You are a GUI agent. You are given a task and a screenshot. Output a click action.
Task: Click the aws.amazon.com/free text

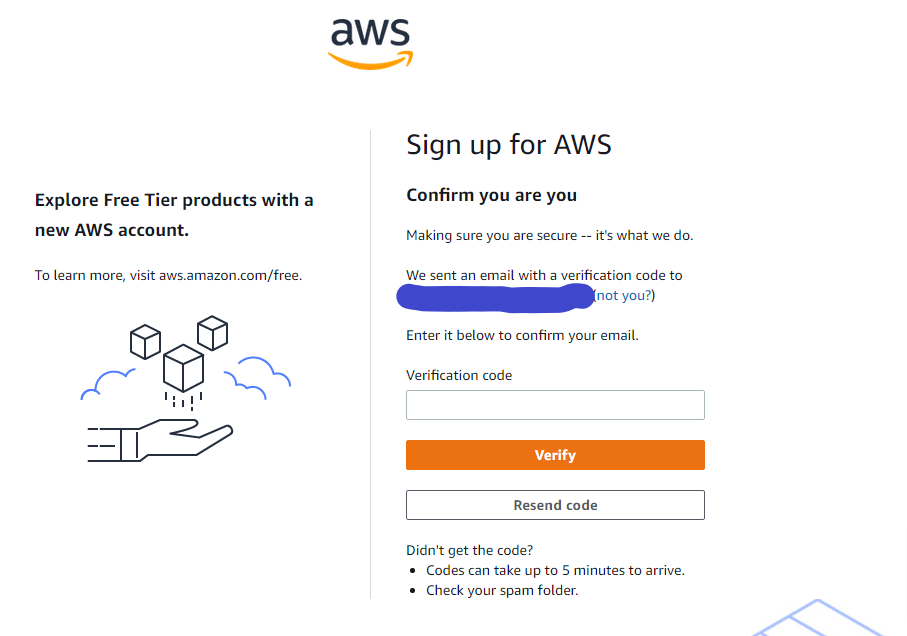point(230,275)
